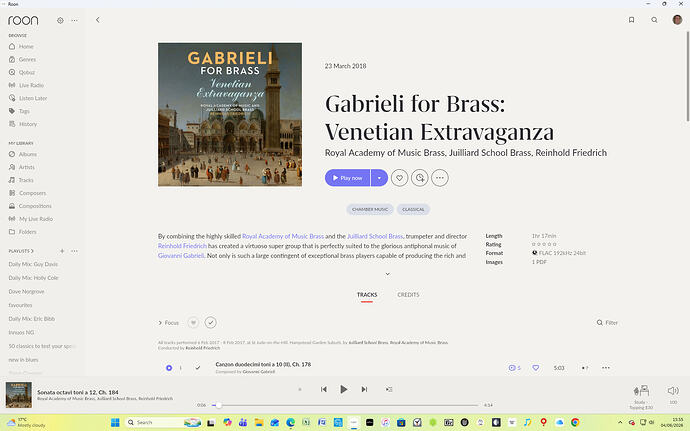690x431 pixels.
Task: Add album to library with the plus icon
Action: [x=420, y=178]
